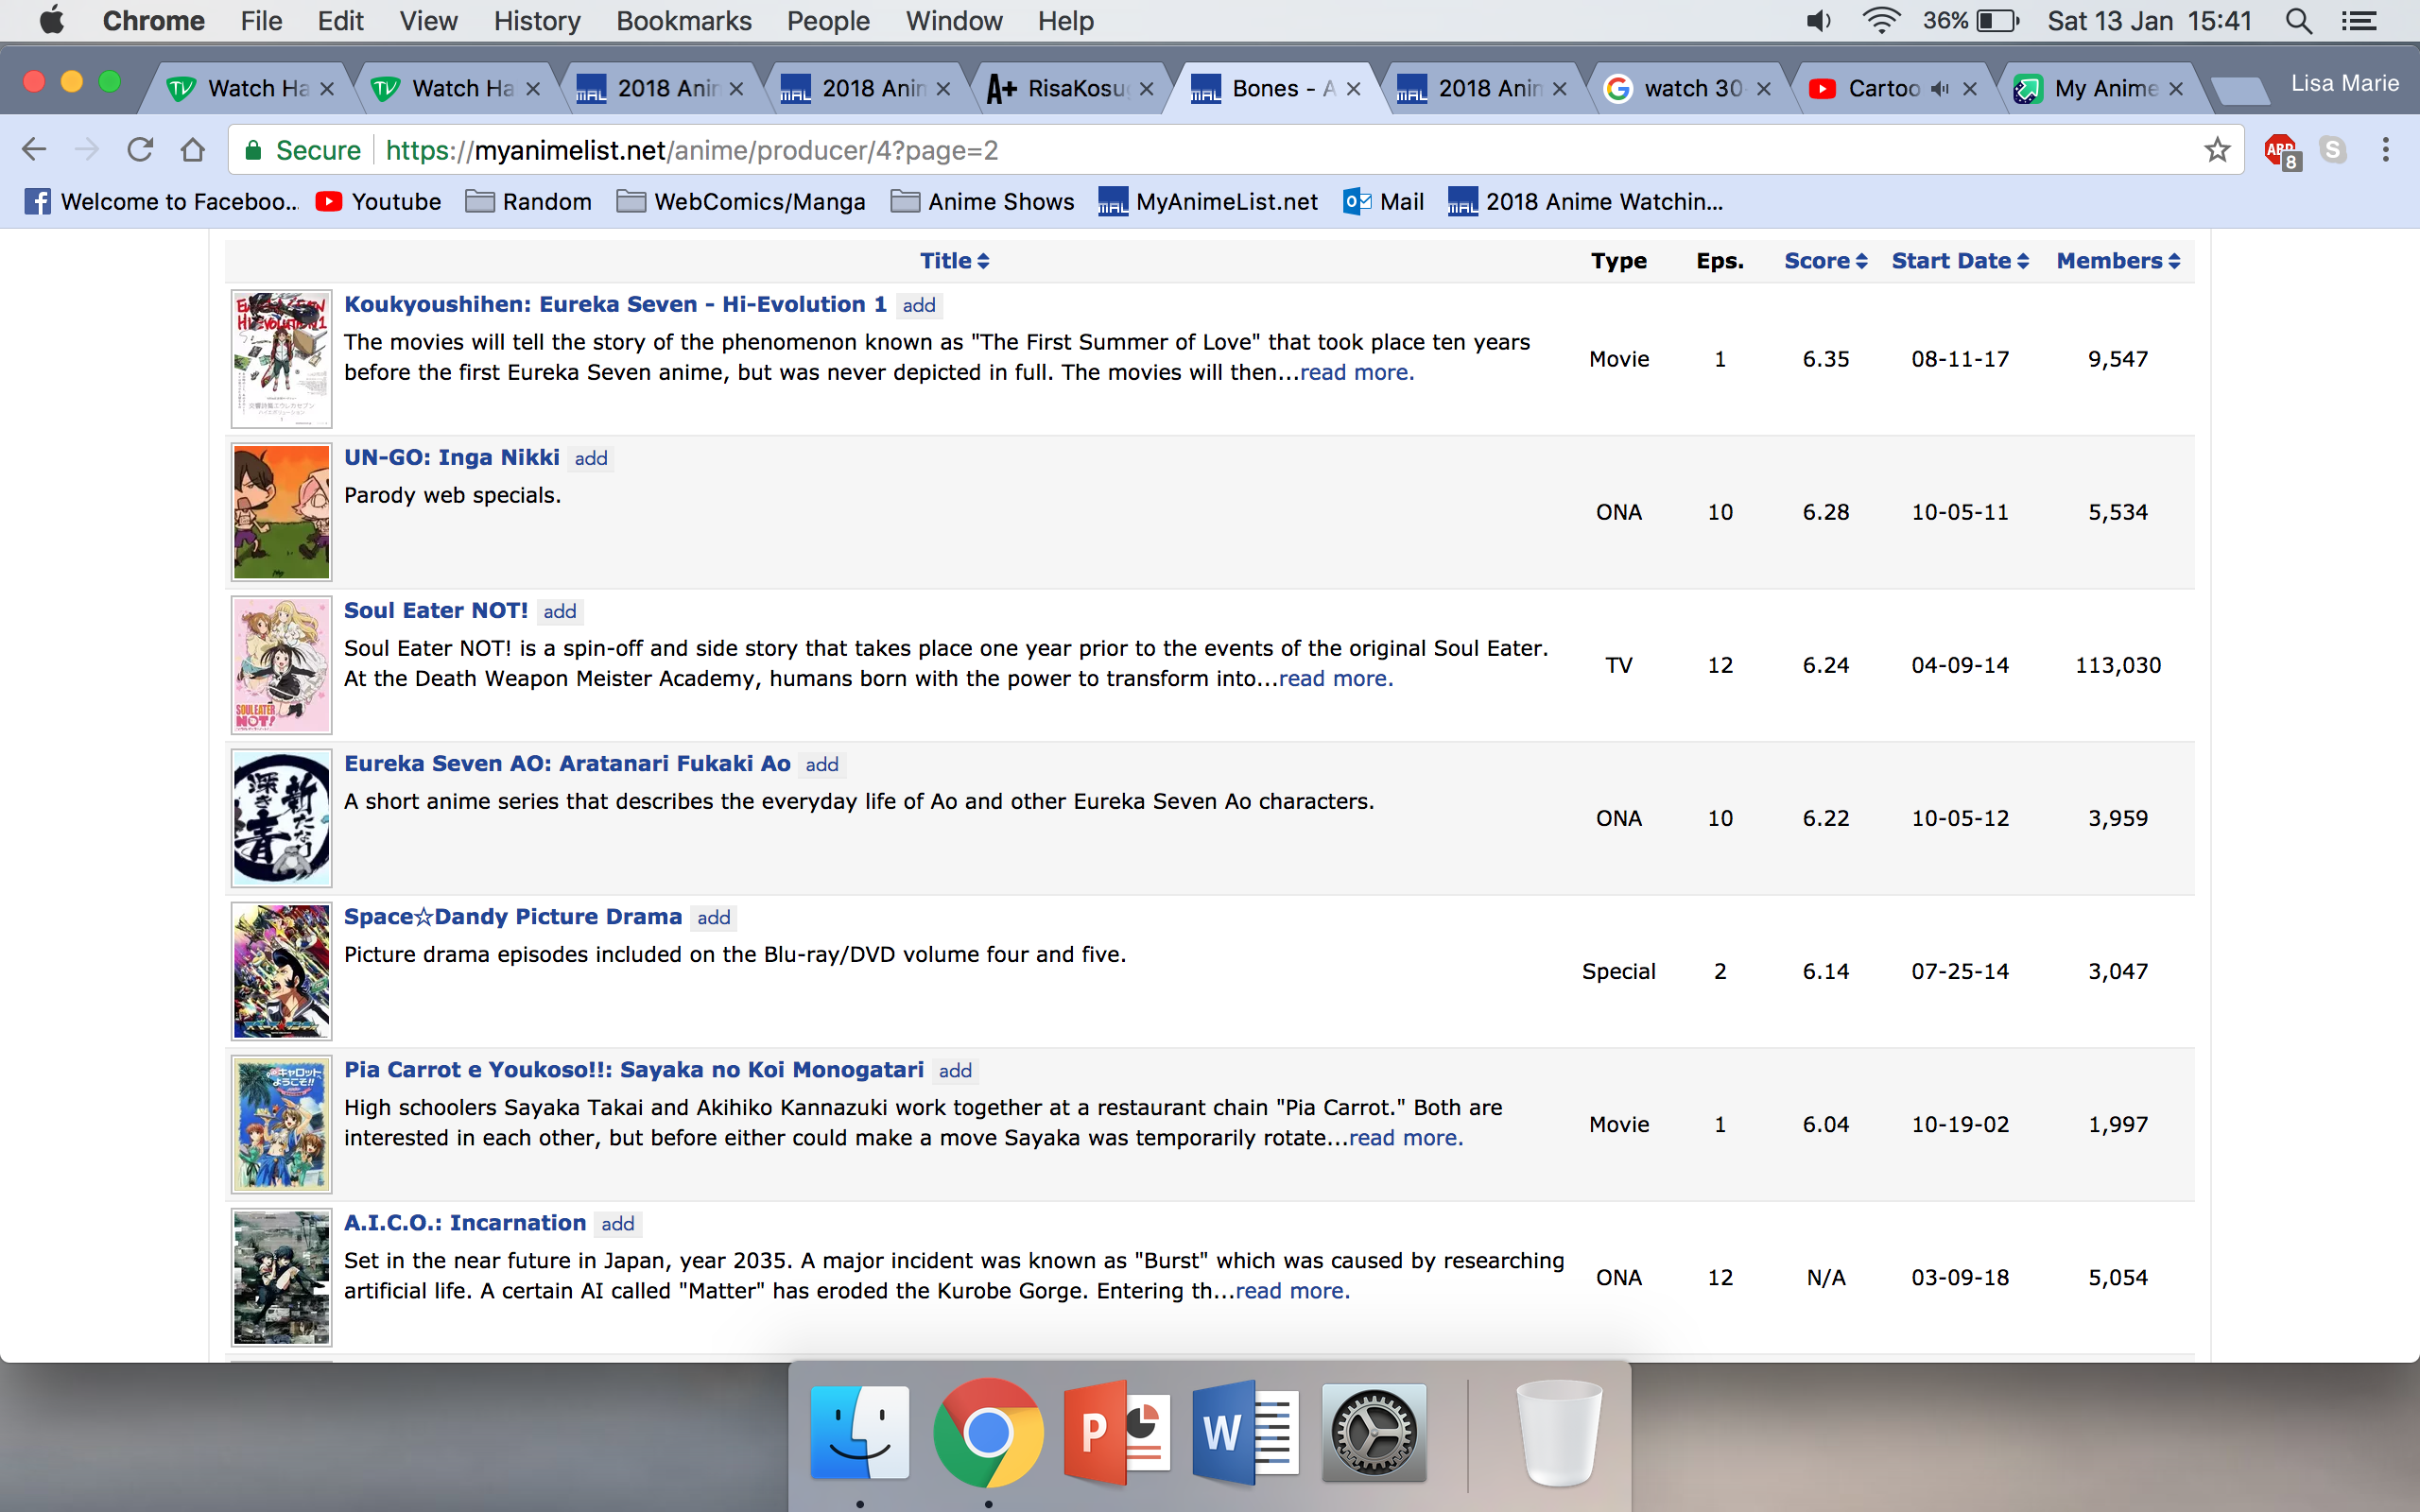Open System Preferences in the dock
The image size is (2420, 1512).
tap(1374, 1433)
